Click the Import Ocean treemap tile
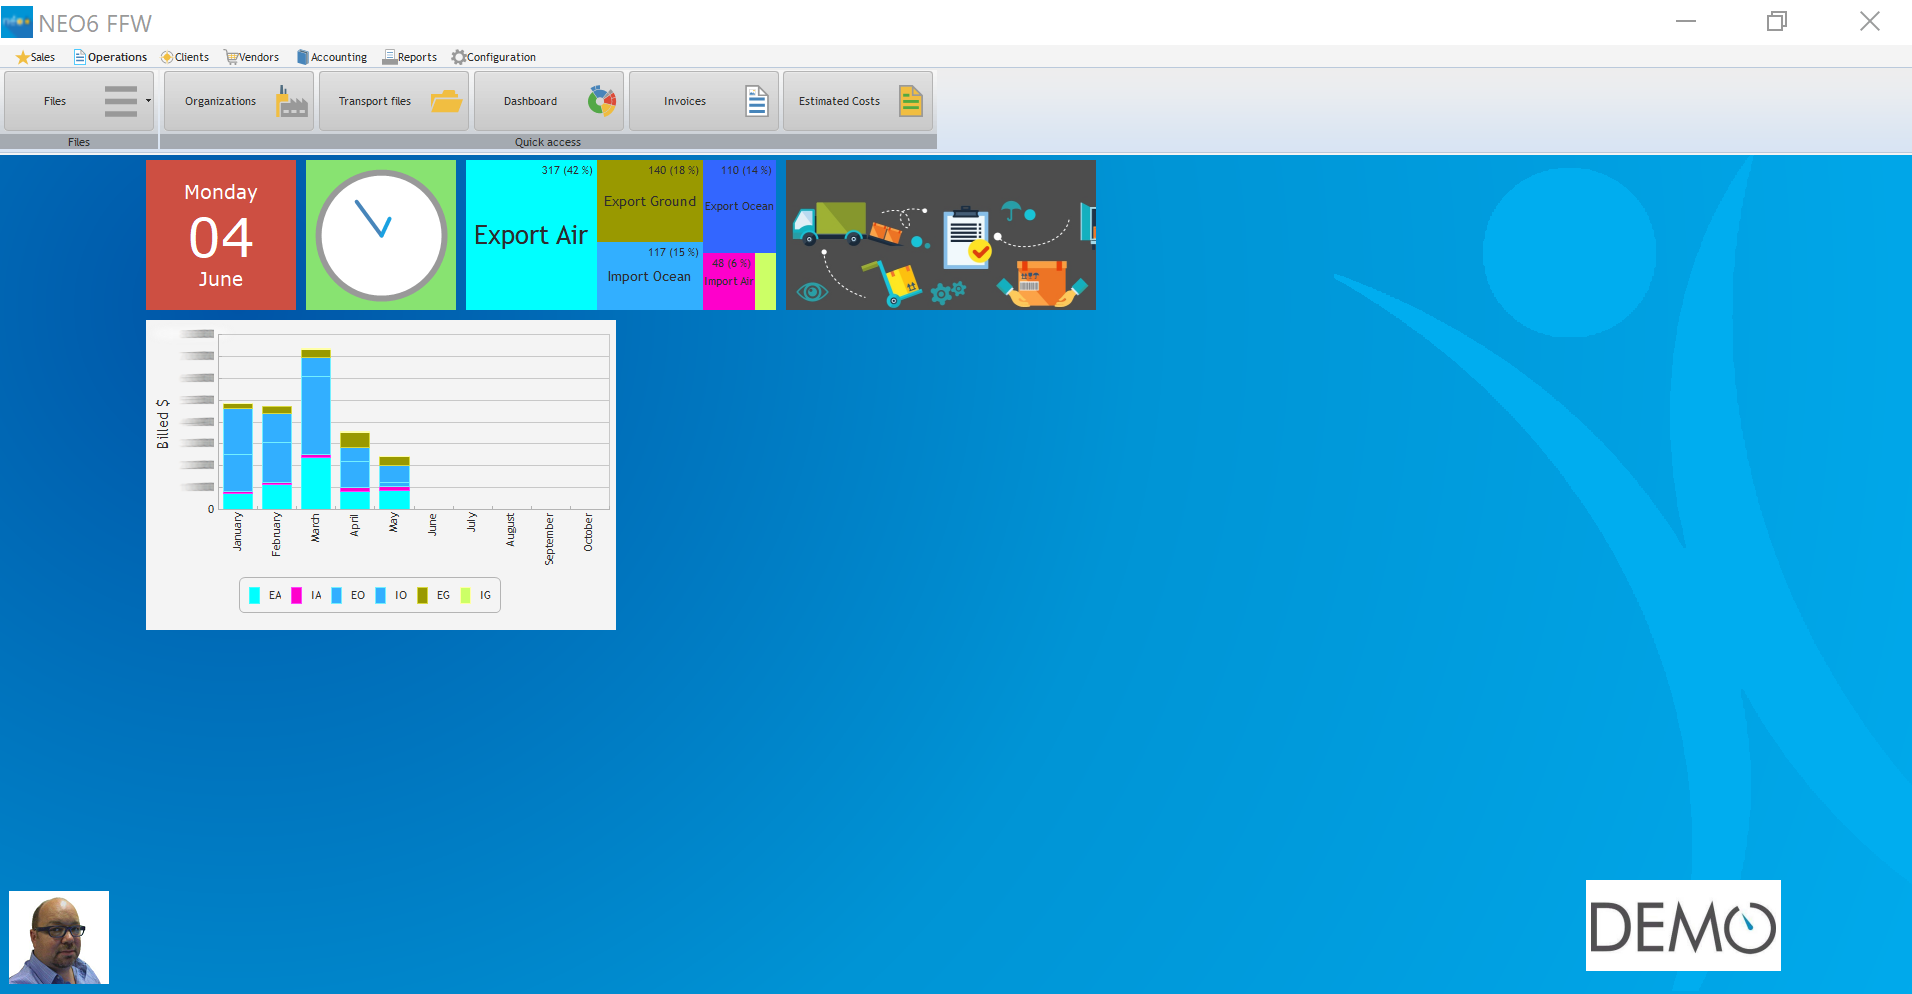Image resolution: width=1912 pixels, height=994 pixels. point(649,277)
